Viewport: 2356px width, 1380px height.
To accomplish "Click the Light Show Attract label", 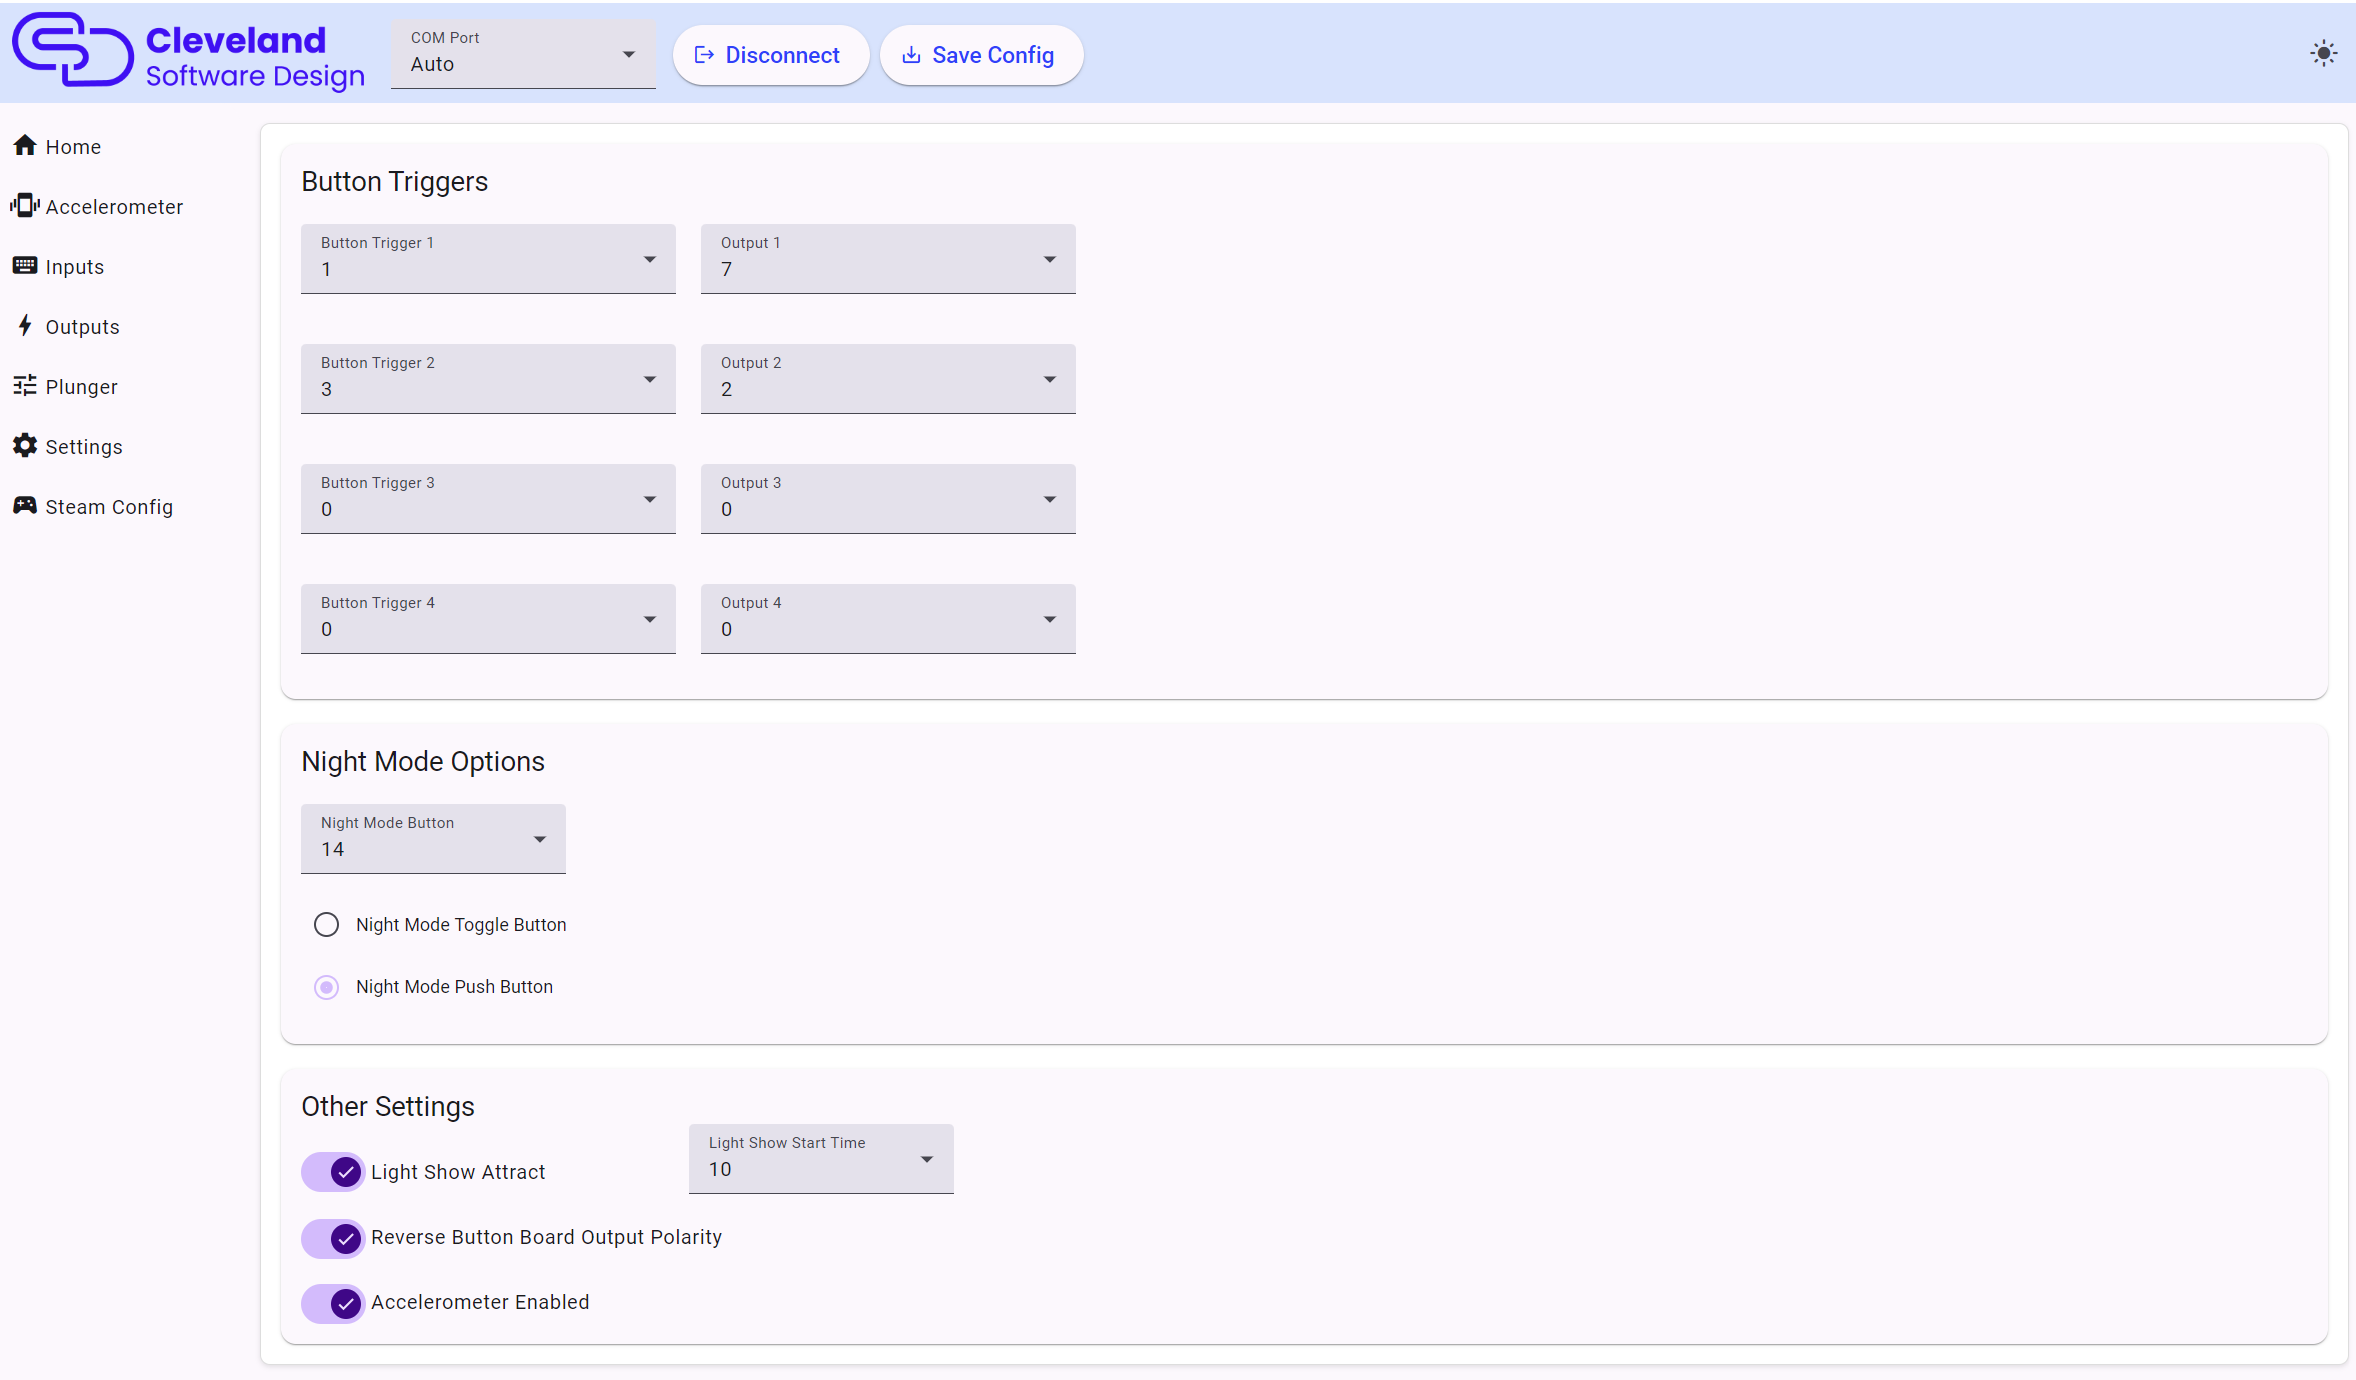I will [458, 1172].
